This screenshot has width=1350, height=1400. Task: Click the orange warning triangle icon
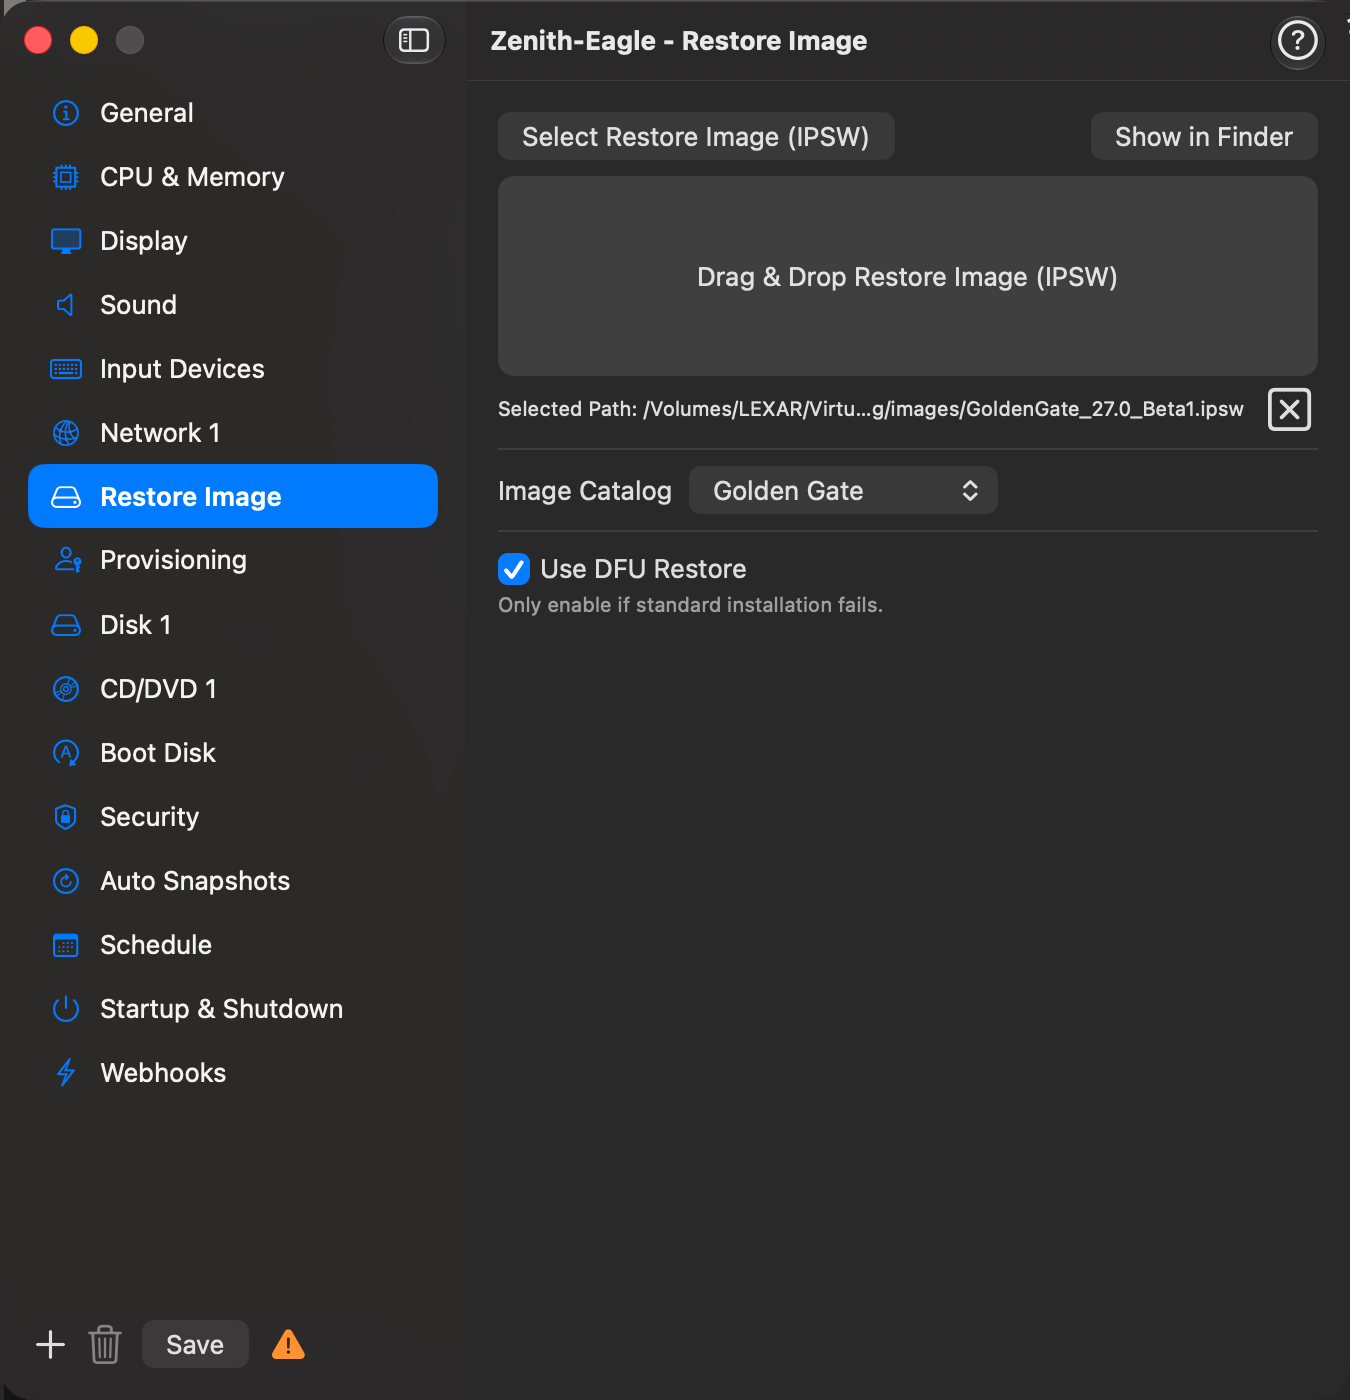pos(288,1345)
